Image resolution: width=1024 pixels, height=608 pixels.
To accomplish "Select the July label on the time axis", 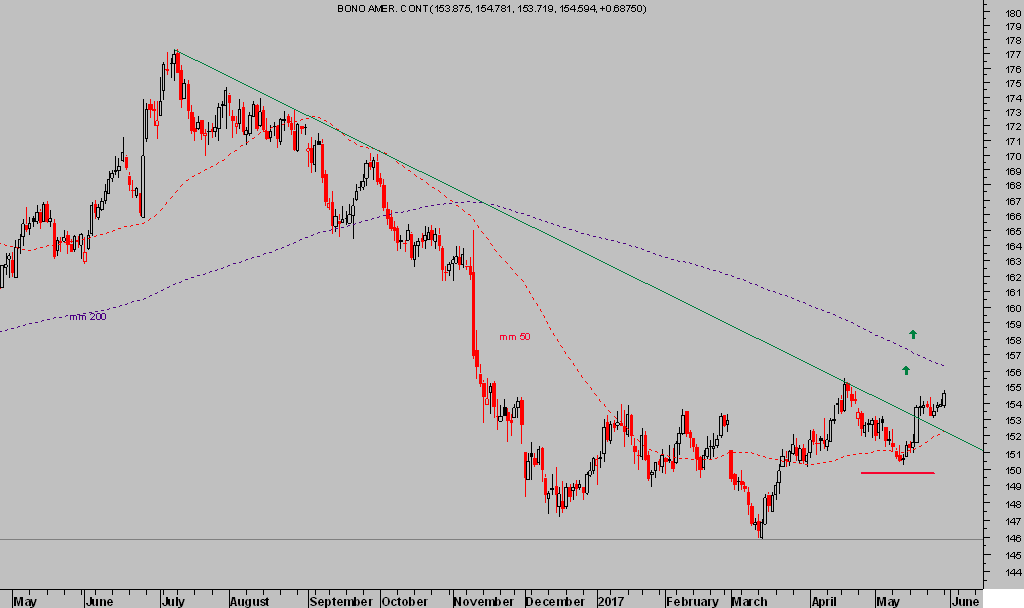I will [172, 601].
